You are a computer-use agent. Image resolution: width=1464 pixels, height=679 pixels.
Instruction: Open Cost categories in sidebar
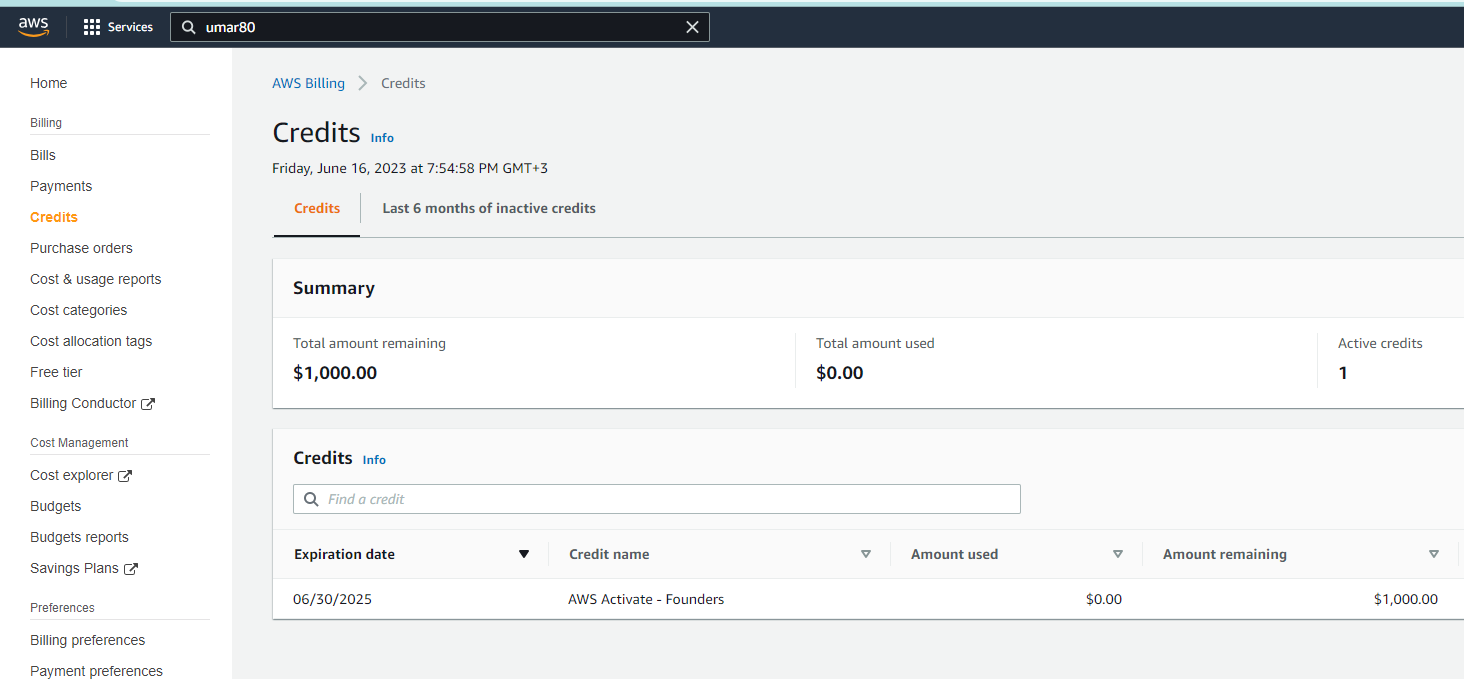coord(79,310)
